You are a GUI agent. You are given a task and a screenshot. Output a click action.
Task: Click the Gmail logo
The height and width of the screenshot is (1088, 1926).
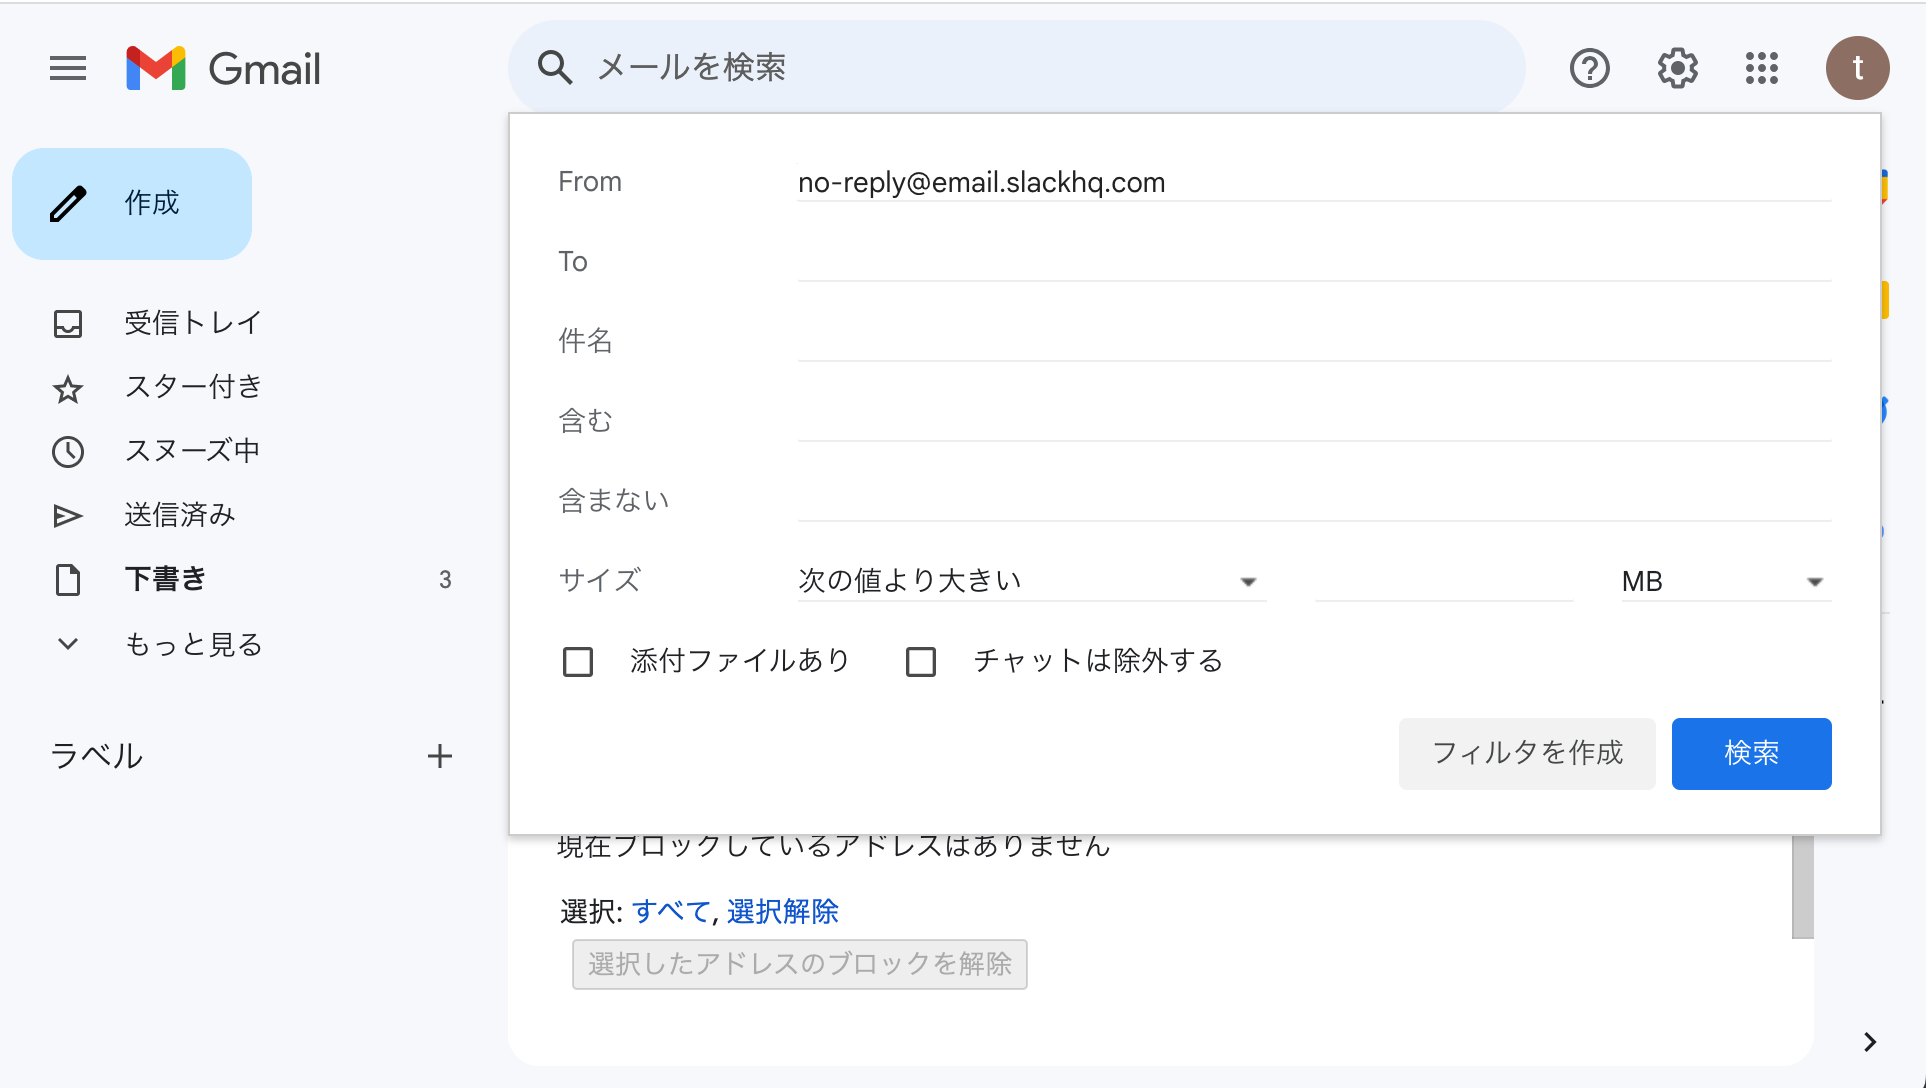(223, 68)
